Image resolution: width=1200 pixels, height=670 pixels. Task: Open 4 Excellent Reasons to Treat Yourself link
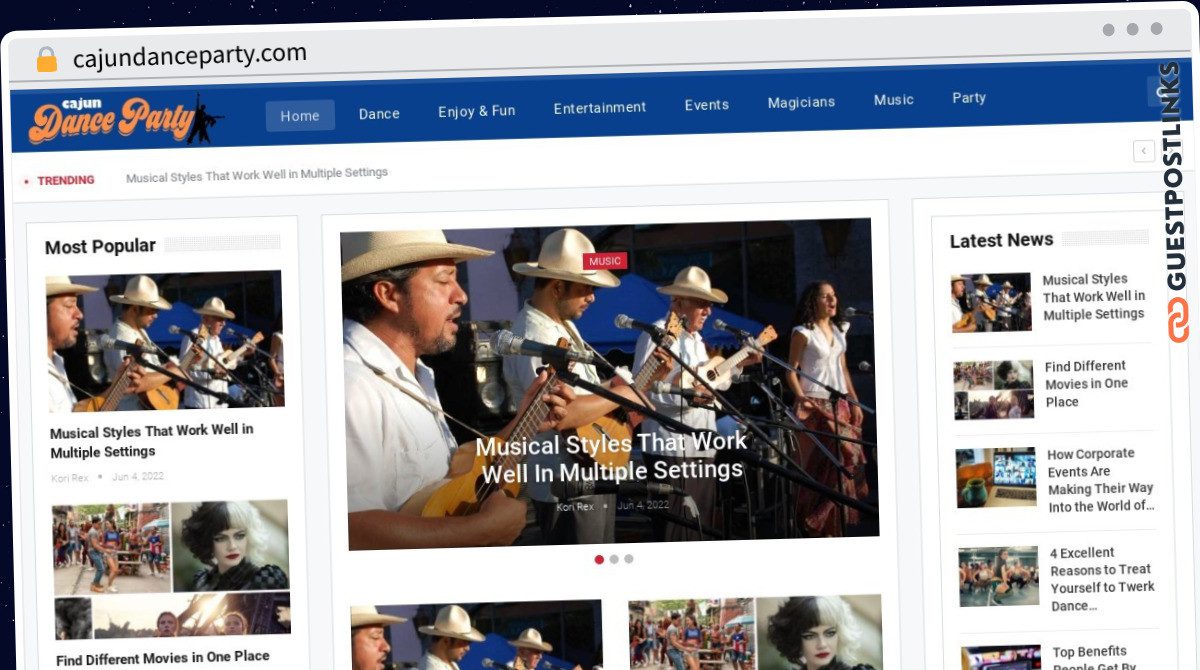point(1103,579)
